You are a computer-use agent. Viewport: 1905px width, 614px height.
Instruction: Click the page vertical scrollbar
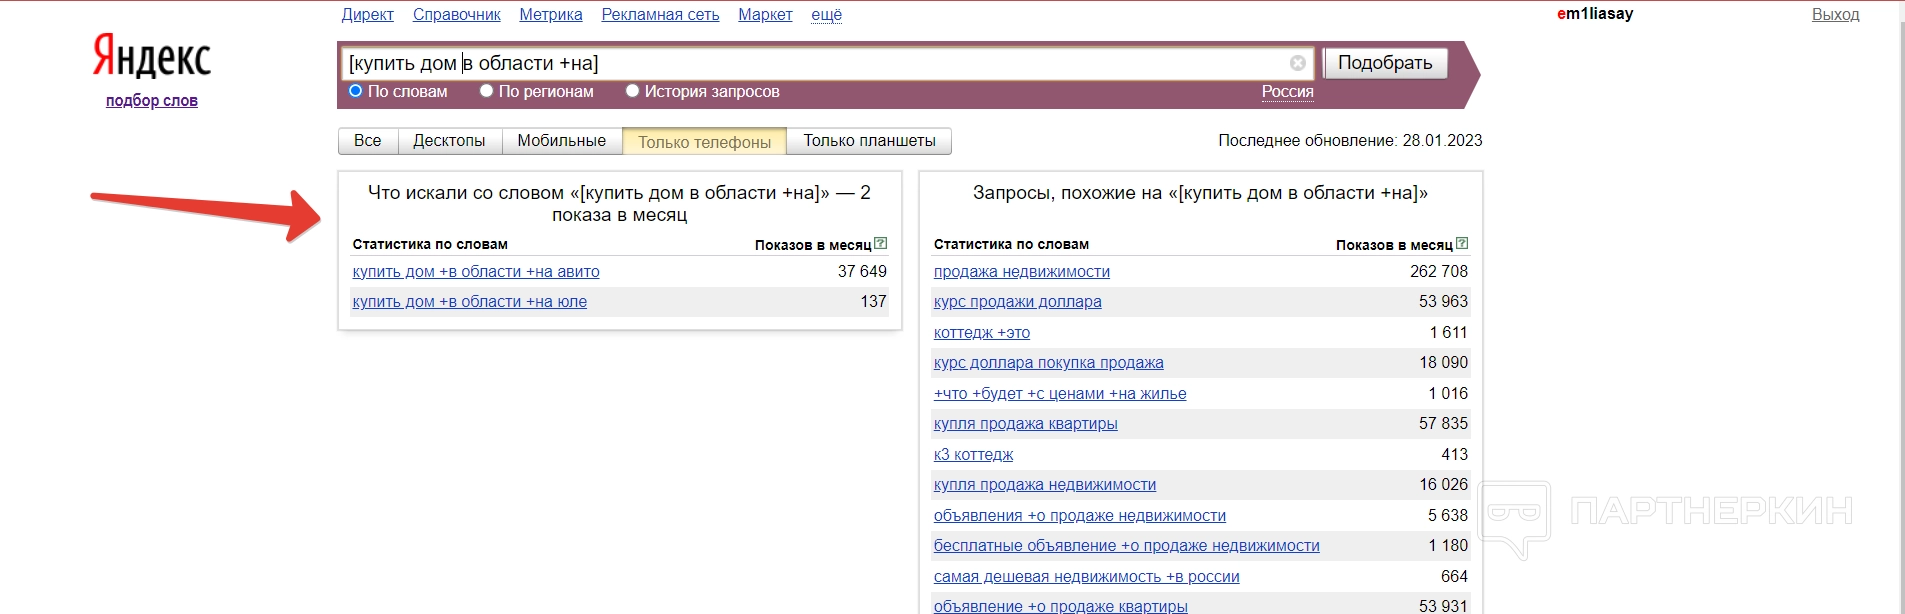pyautogui.click(x=1901, y=307)
